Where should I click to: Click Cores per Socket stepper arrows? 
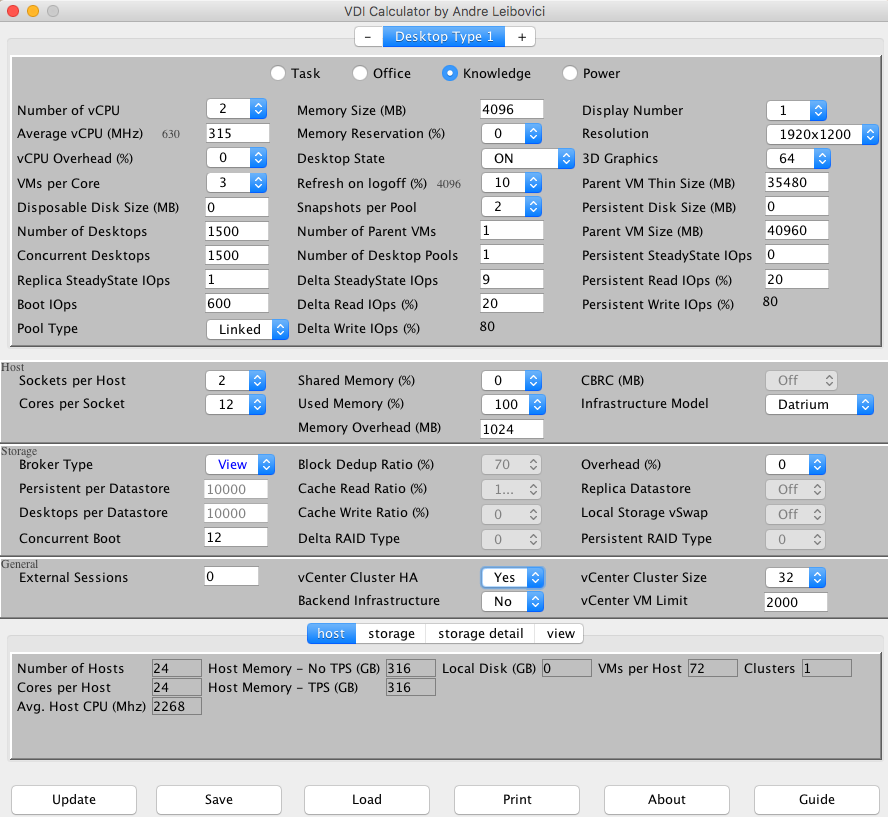(257, 404)
